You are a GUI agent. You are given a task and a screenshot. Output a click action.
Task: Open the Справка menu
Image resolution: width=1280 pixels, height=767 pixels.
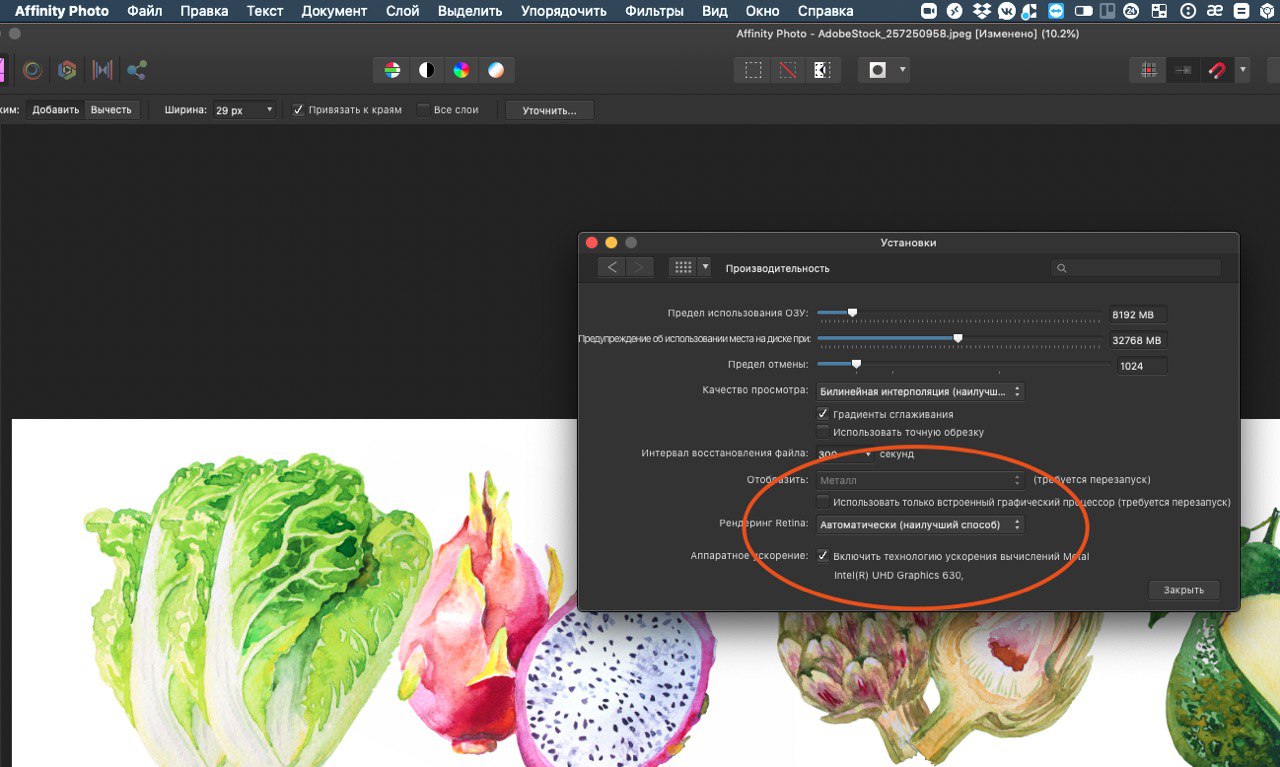pos(825,11)
